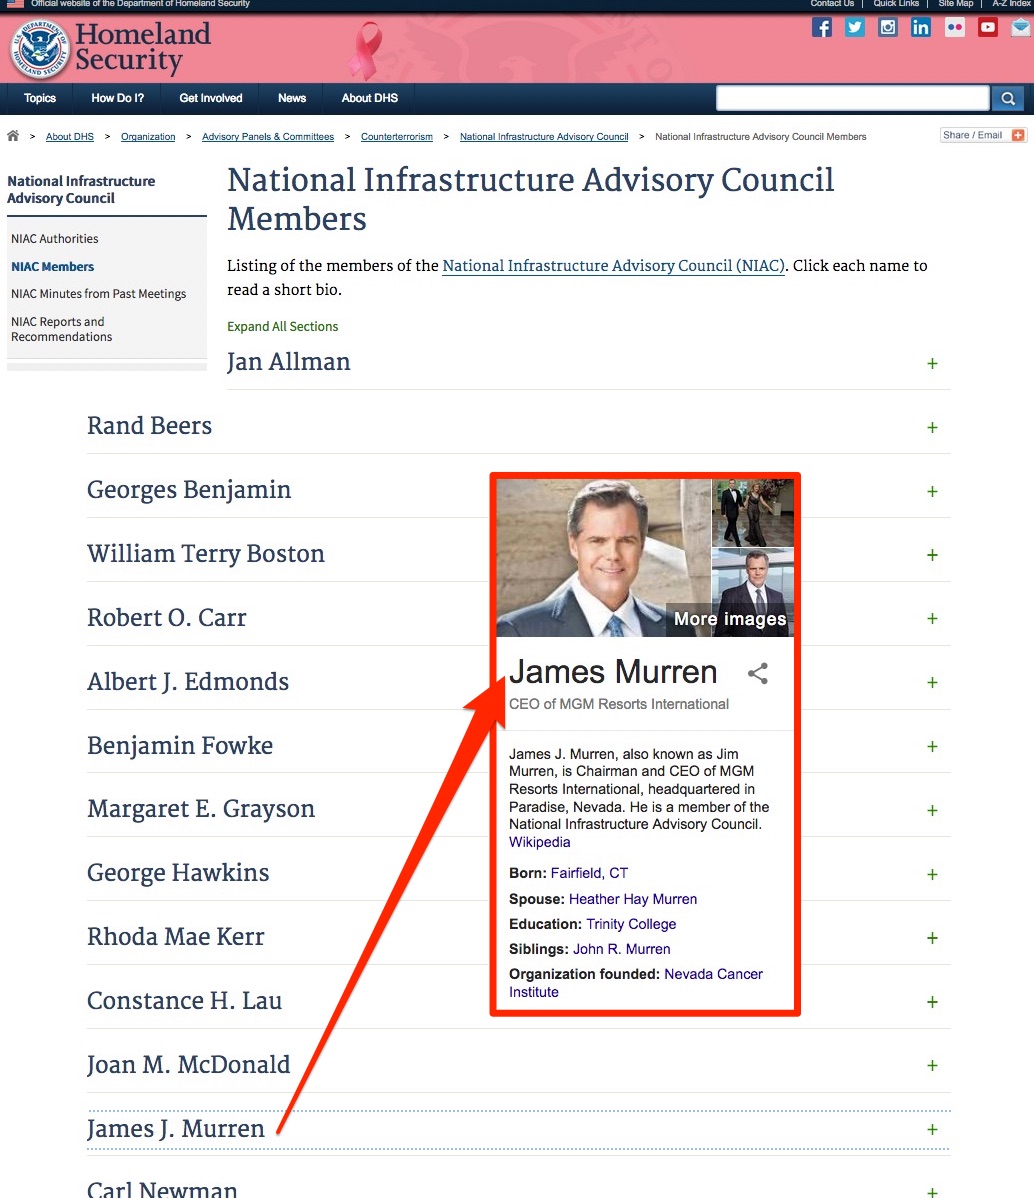The image size is (1034, 1198).
Task: Focus the site search input field
Action: (x=853, y=99)
